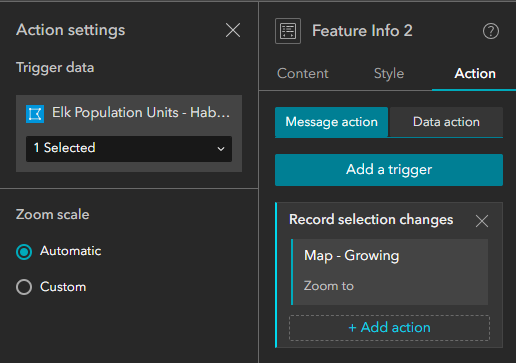Click the Add action button
Viewport: 516px width, 363px height.
click(389, 328)
